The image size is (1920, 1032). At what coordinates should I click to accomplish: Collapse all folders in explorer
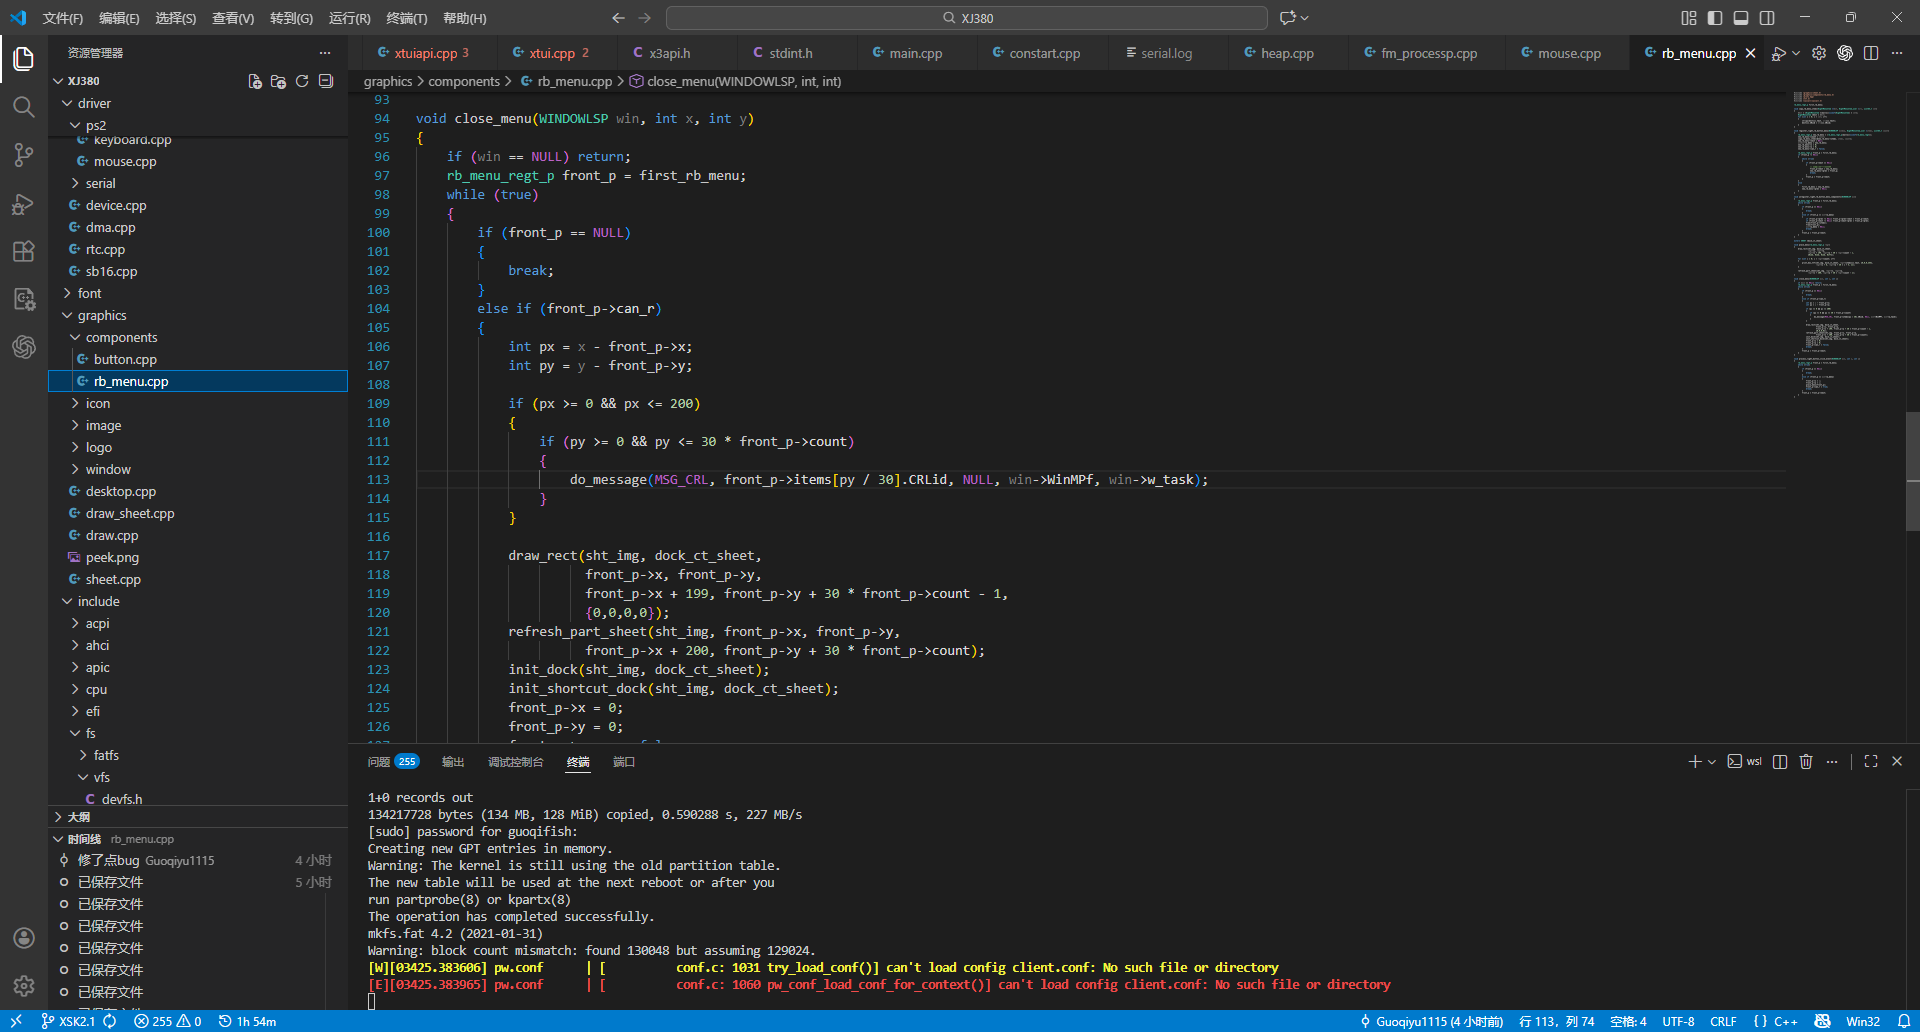click(x=326, y=81)
